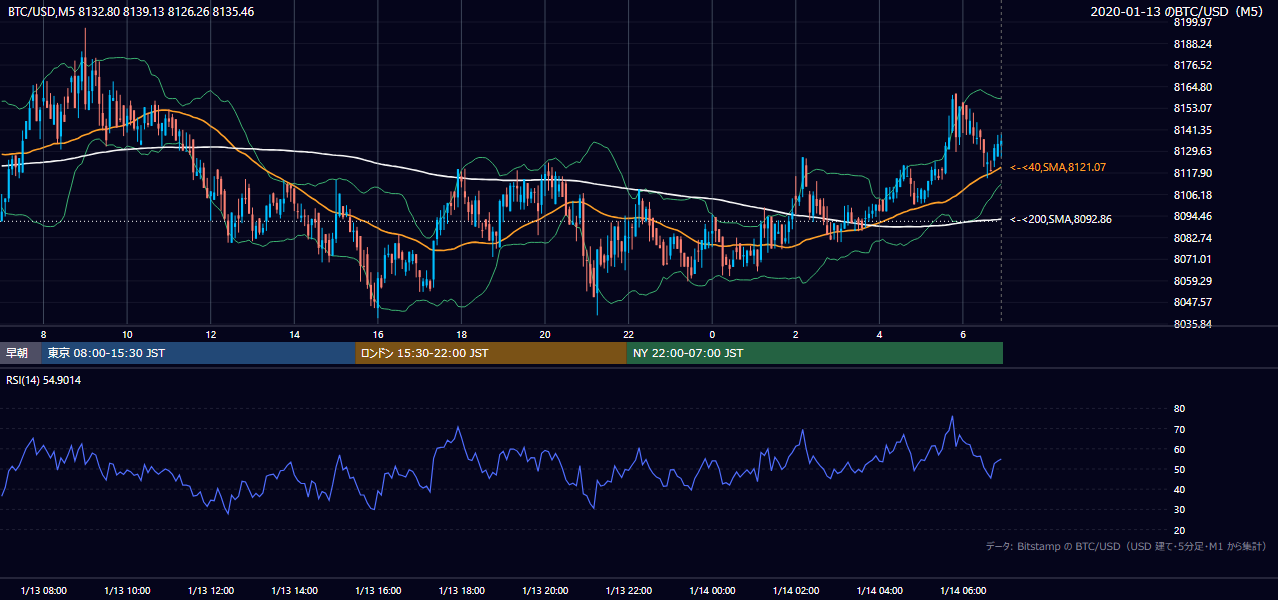Click price axis value 8129.63
This screenshot has height=600, width=1278.
(x=1192, y=151)
